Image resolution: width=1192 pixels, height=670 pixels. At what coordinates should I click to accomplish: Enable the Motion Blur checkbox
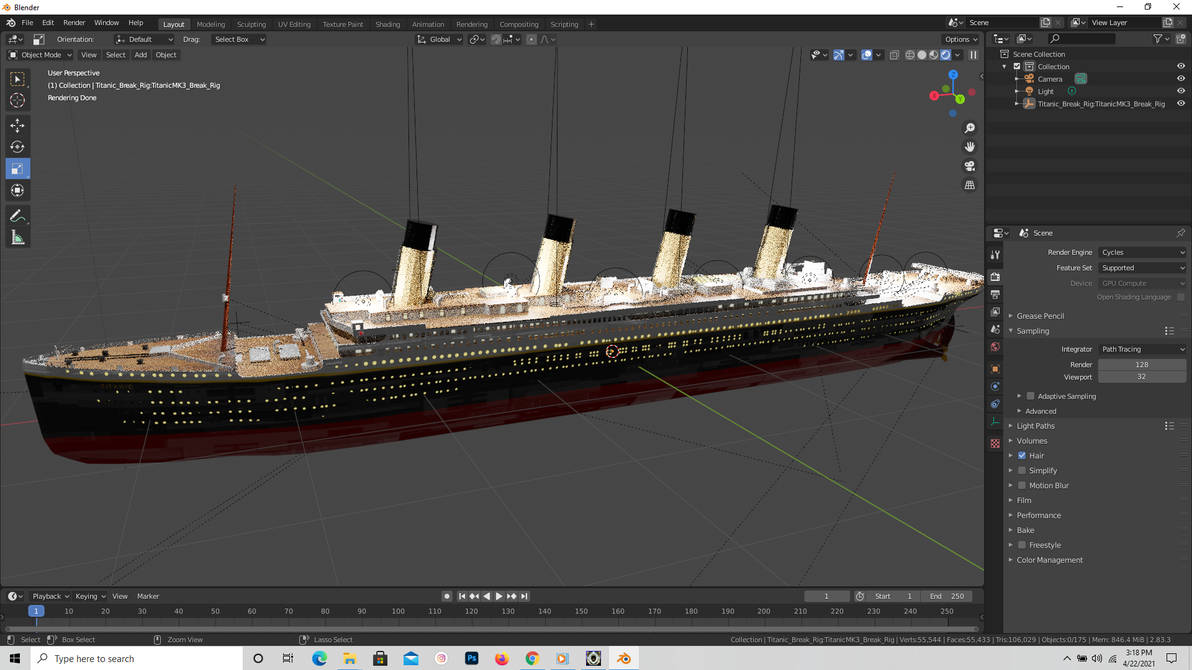coord(1022,485)
